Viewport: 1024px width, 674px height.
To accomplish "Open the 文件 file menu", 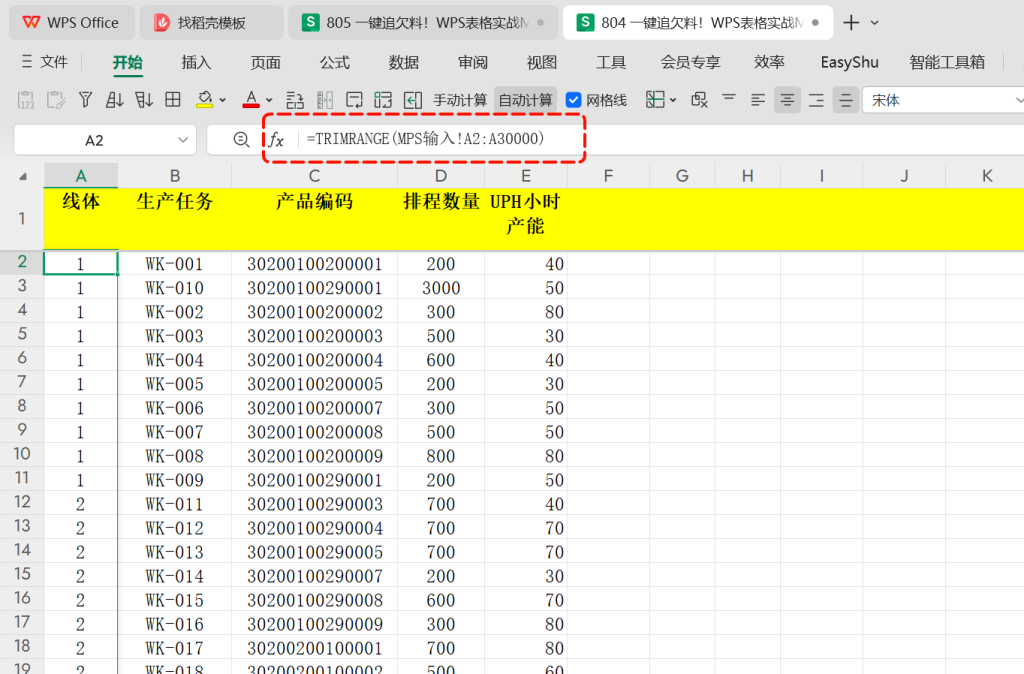I will 44,61.
